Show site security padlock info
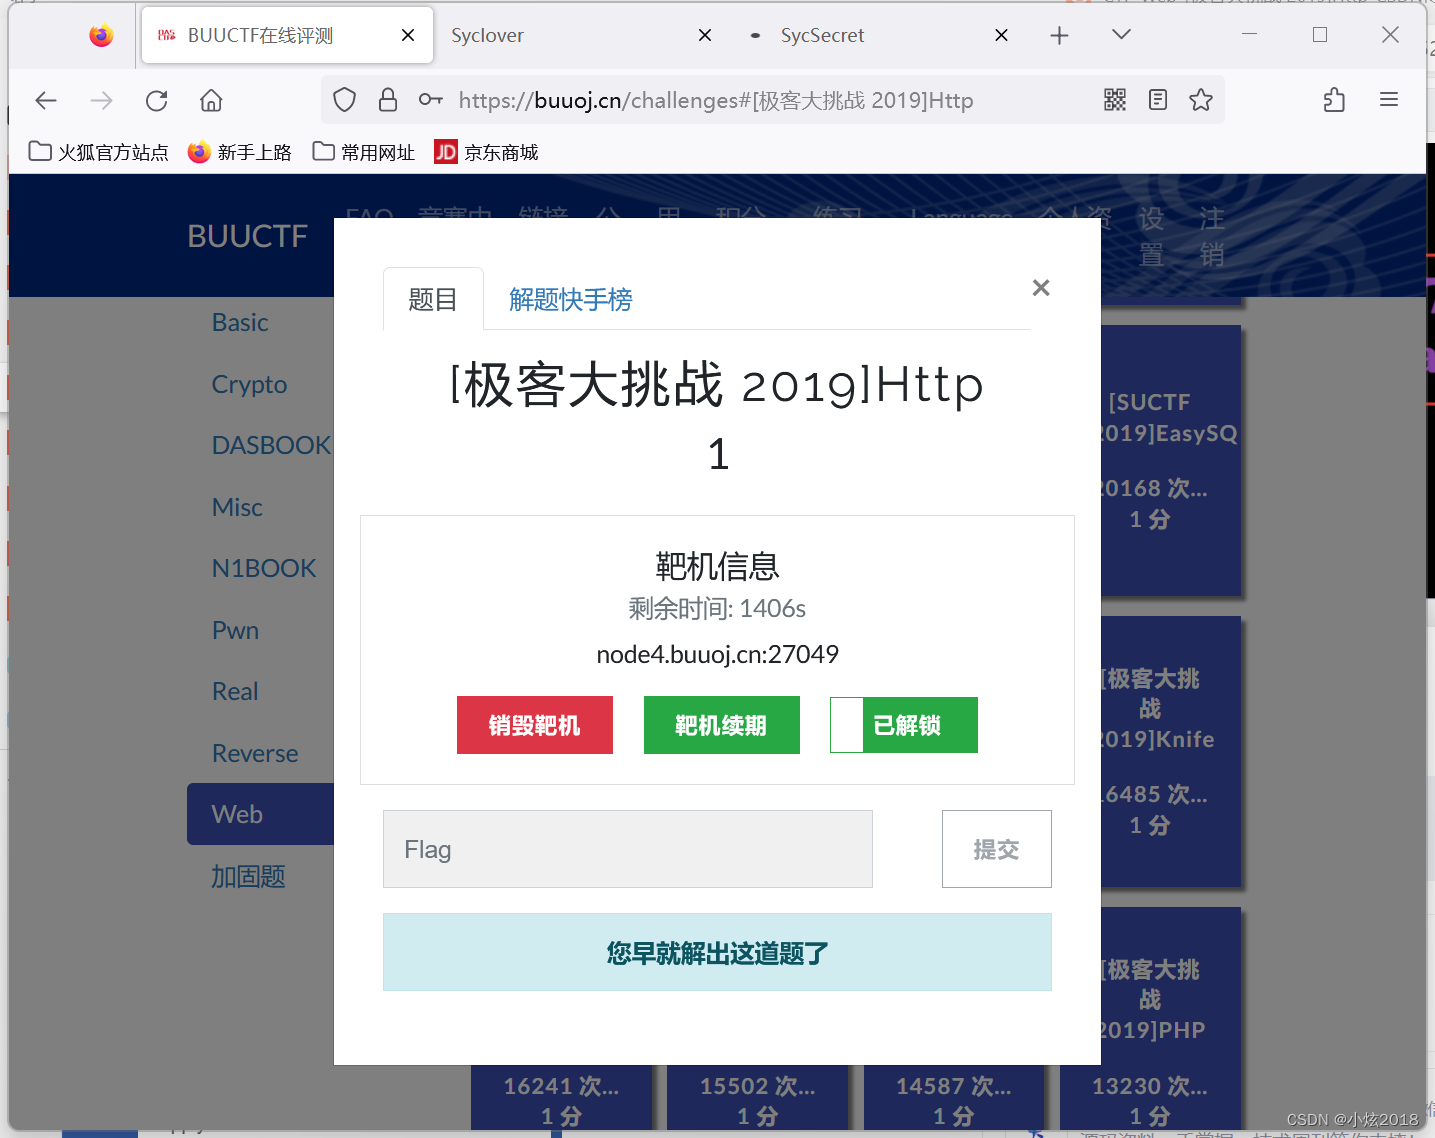Viewport: 1435px width, 1138px height. [x=388, y=100]
